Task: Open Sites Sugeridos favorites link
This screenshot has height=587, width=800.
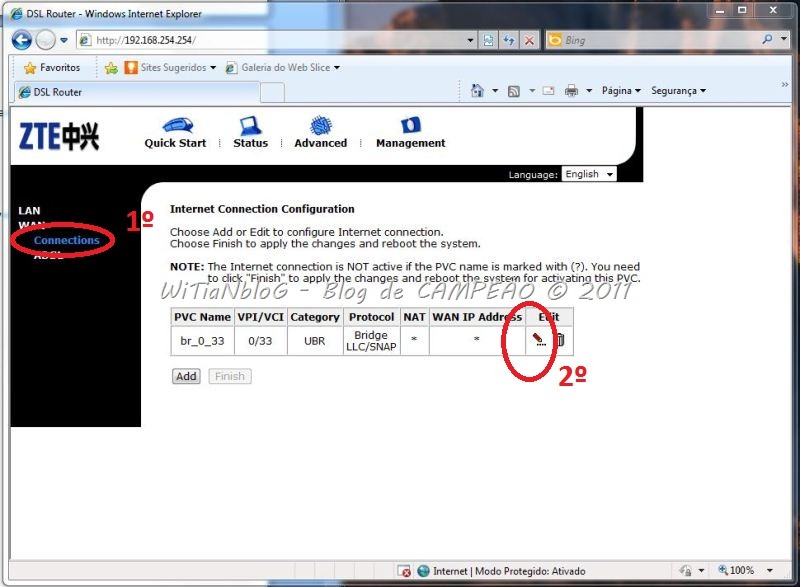Action: [170, 67]
